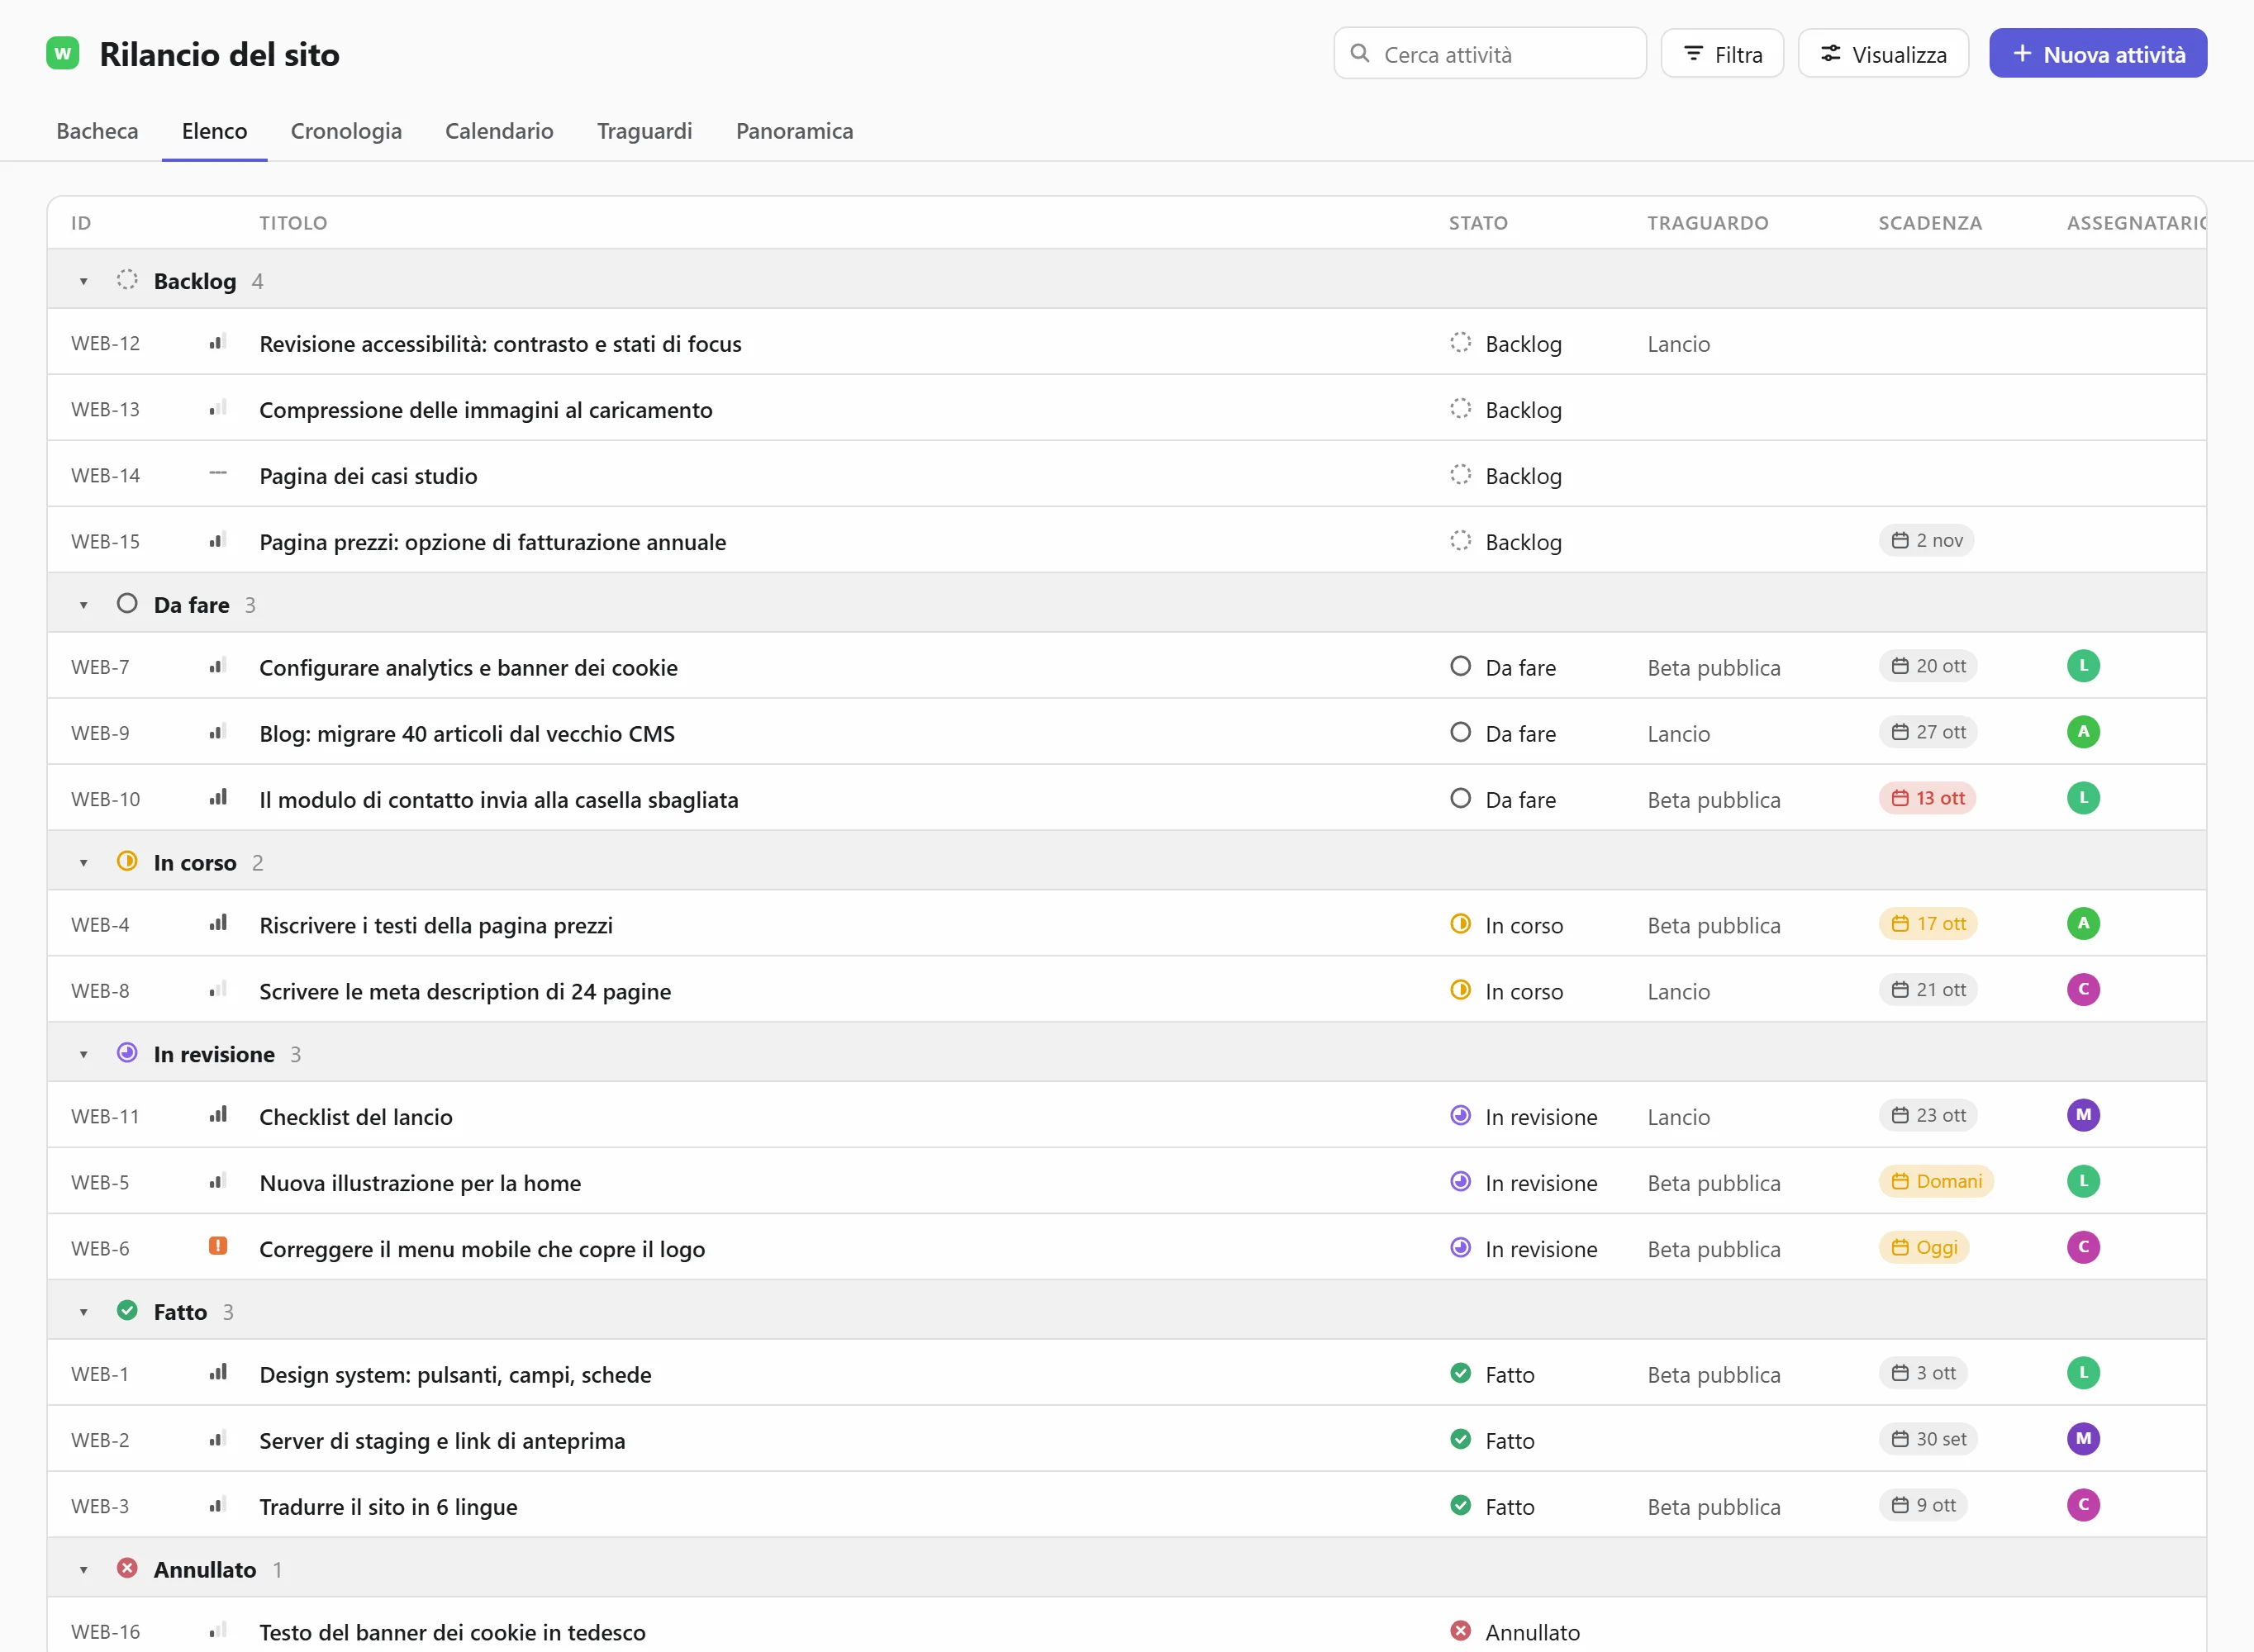Open the Panoramica tab

tap(794, 131)
